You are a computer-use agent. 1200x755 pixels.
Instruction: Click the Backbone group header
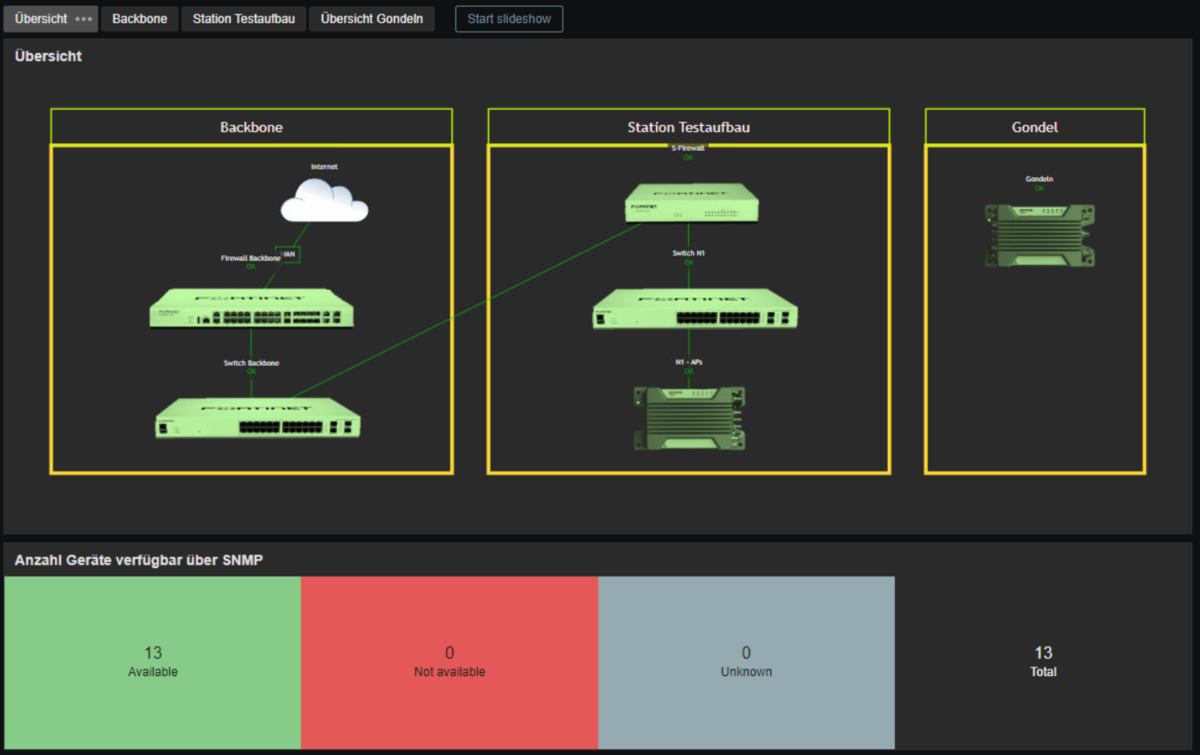click(251, 127)
